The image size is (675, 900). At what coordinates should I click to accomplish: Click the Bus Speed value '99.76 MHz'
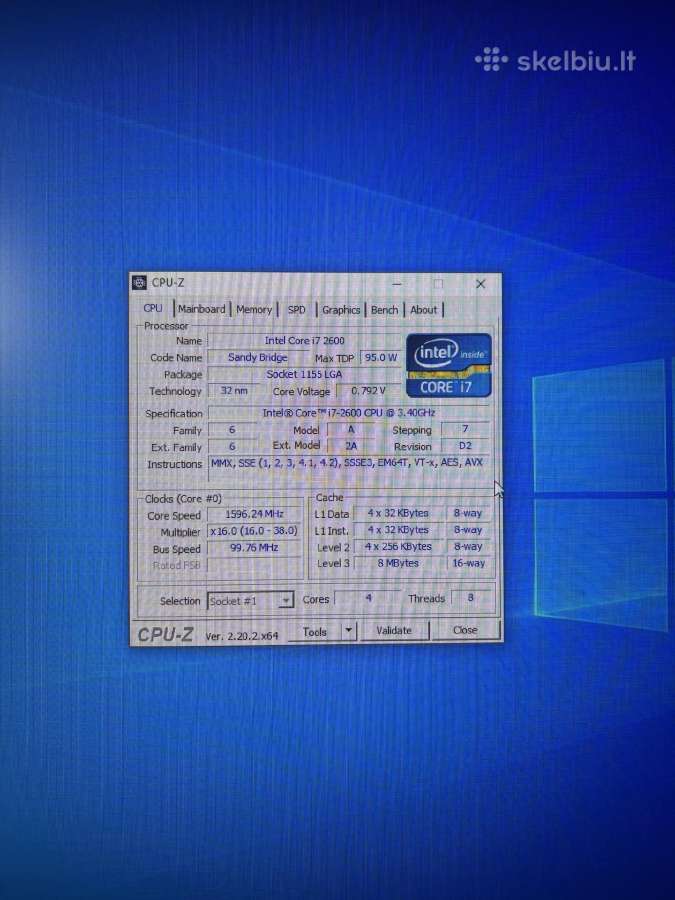[x=254, y=548]
